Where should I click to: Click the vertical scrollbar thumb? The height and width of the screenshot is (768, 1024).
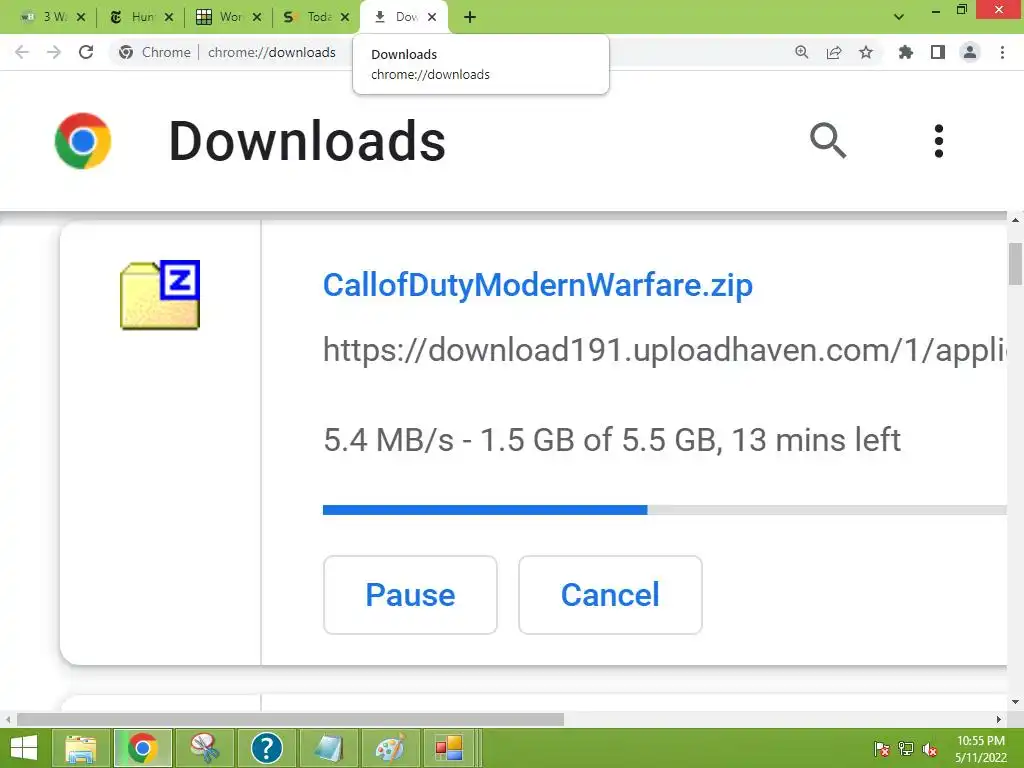[1015, 264]
